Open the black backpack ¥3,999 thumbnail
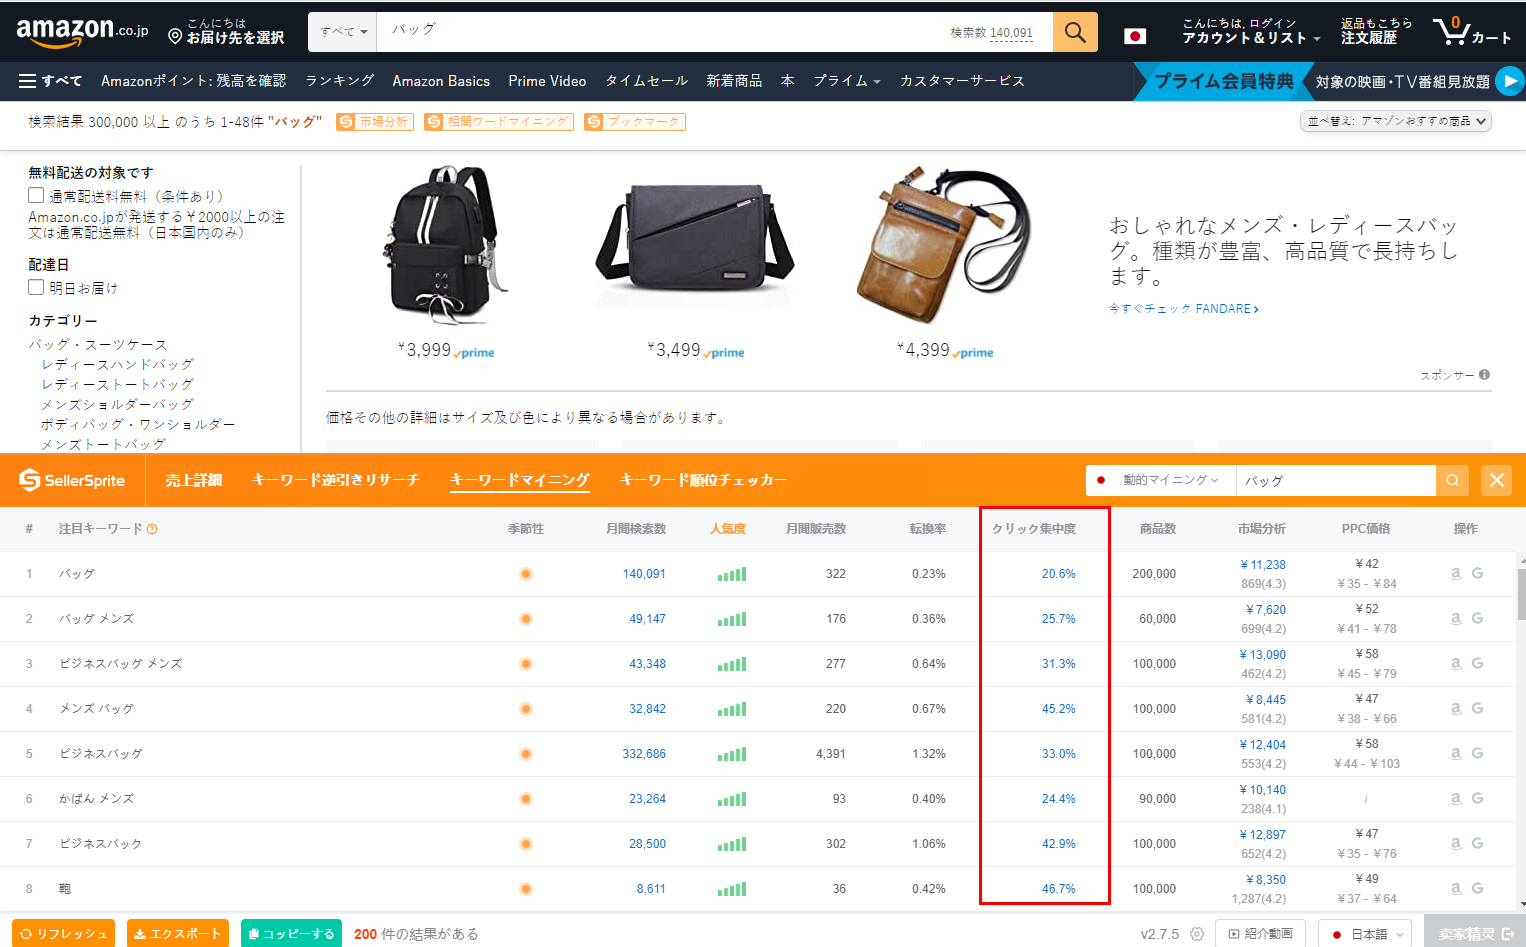 coord(445,246)
